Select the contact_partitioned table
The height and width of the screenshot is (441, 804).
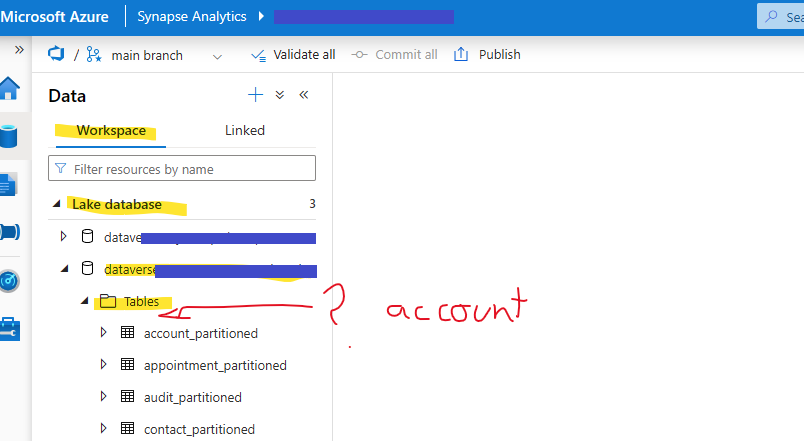[199, 429]
